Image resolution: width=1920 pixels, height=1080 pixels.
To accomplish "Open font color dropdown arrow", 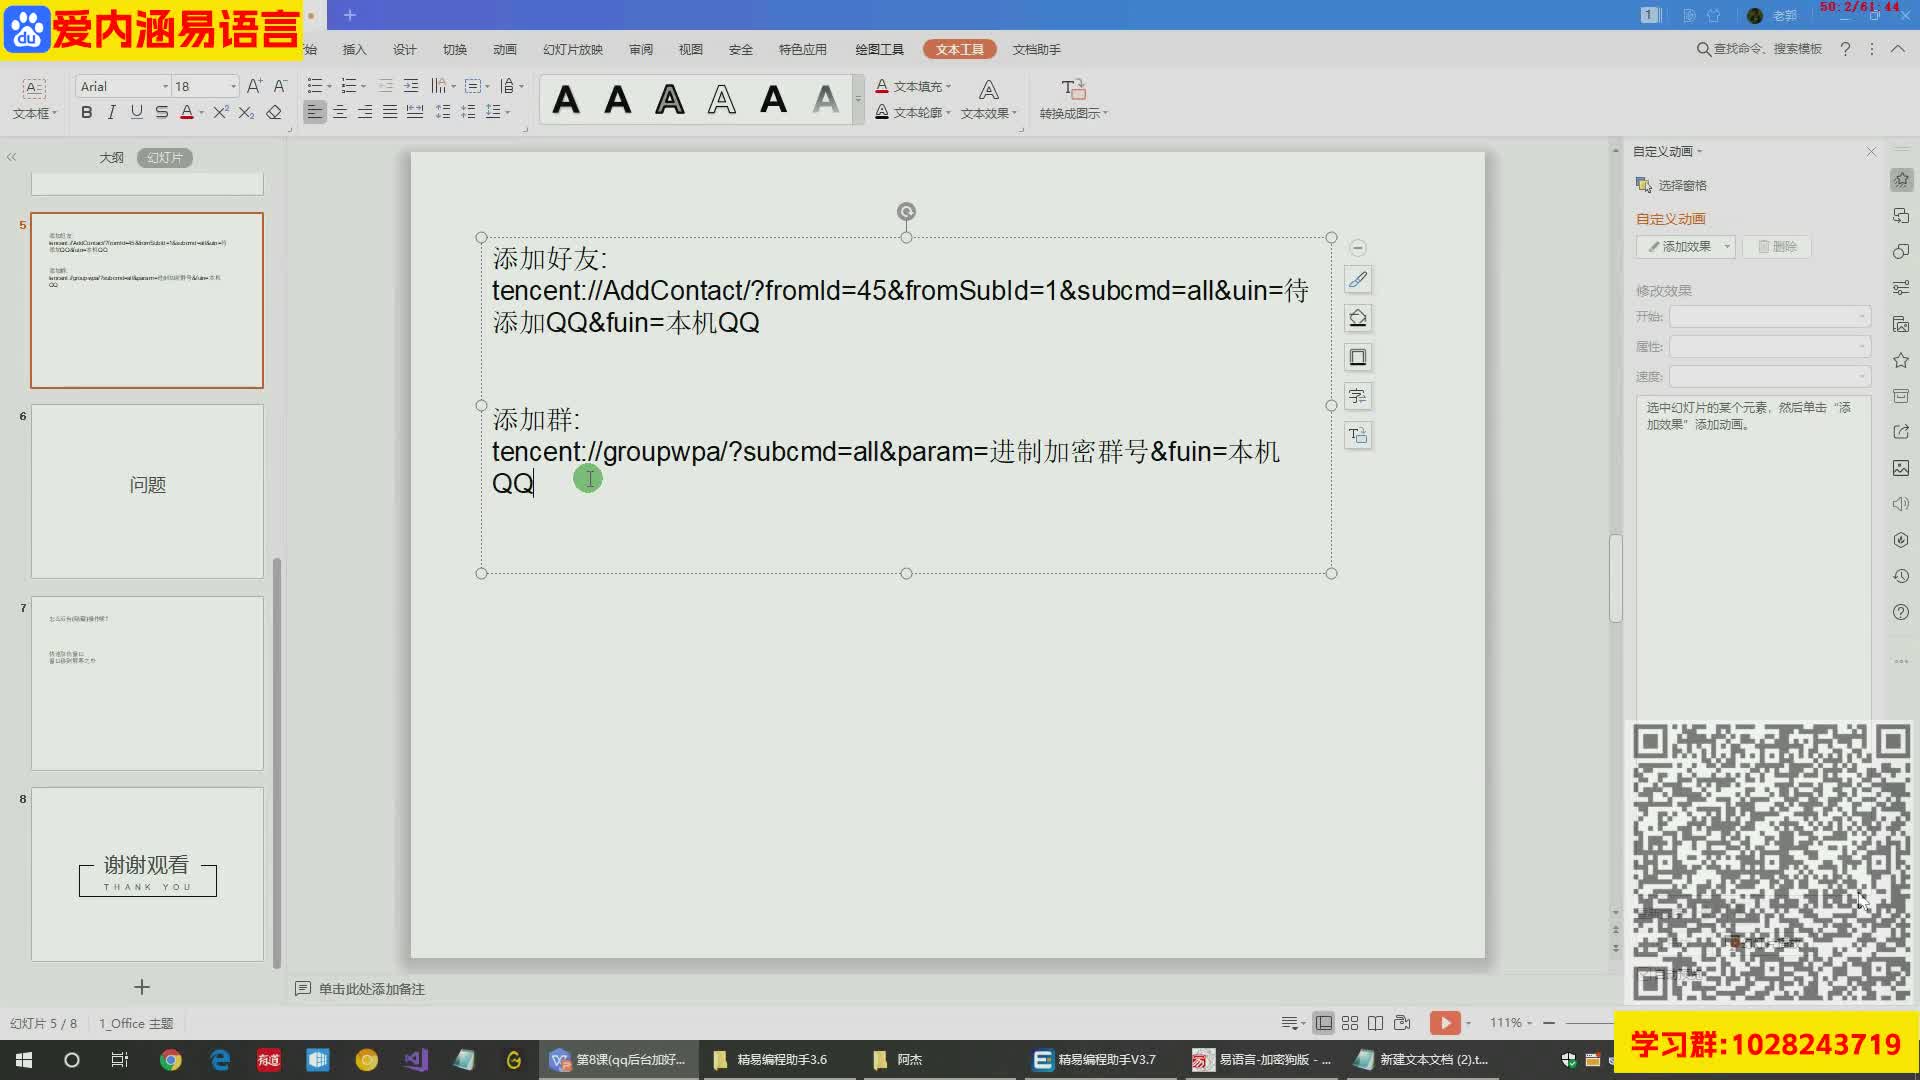I will coord(201,113).
